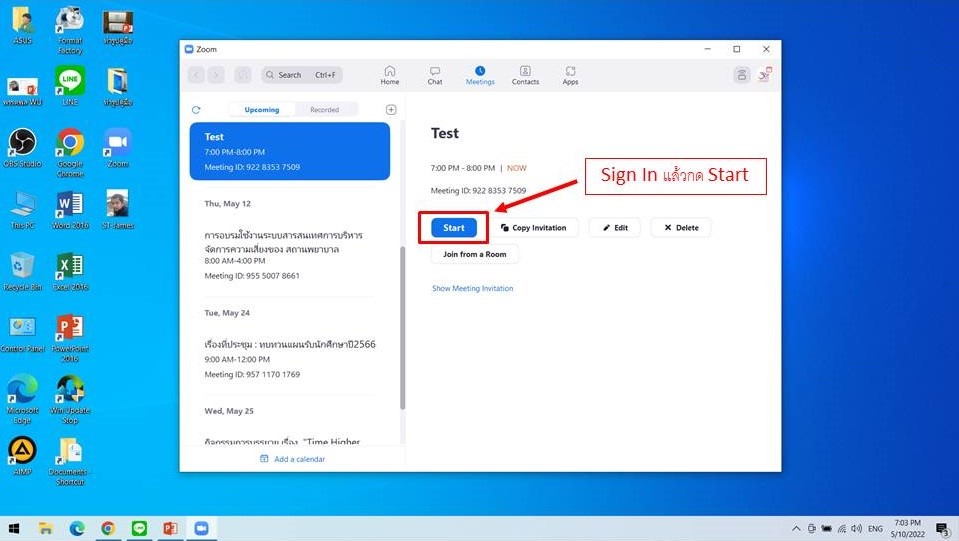Open the history clock icon beside Search
This screenshot has height=541, width=959.
[243, 75]
